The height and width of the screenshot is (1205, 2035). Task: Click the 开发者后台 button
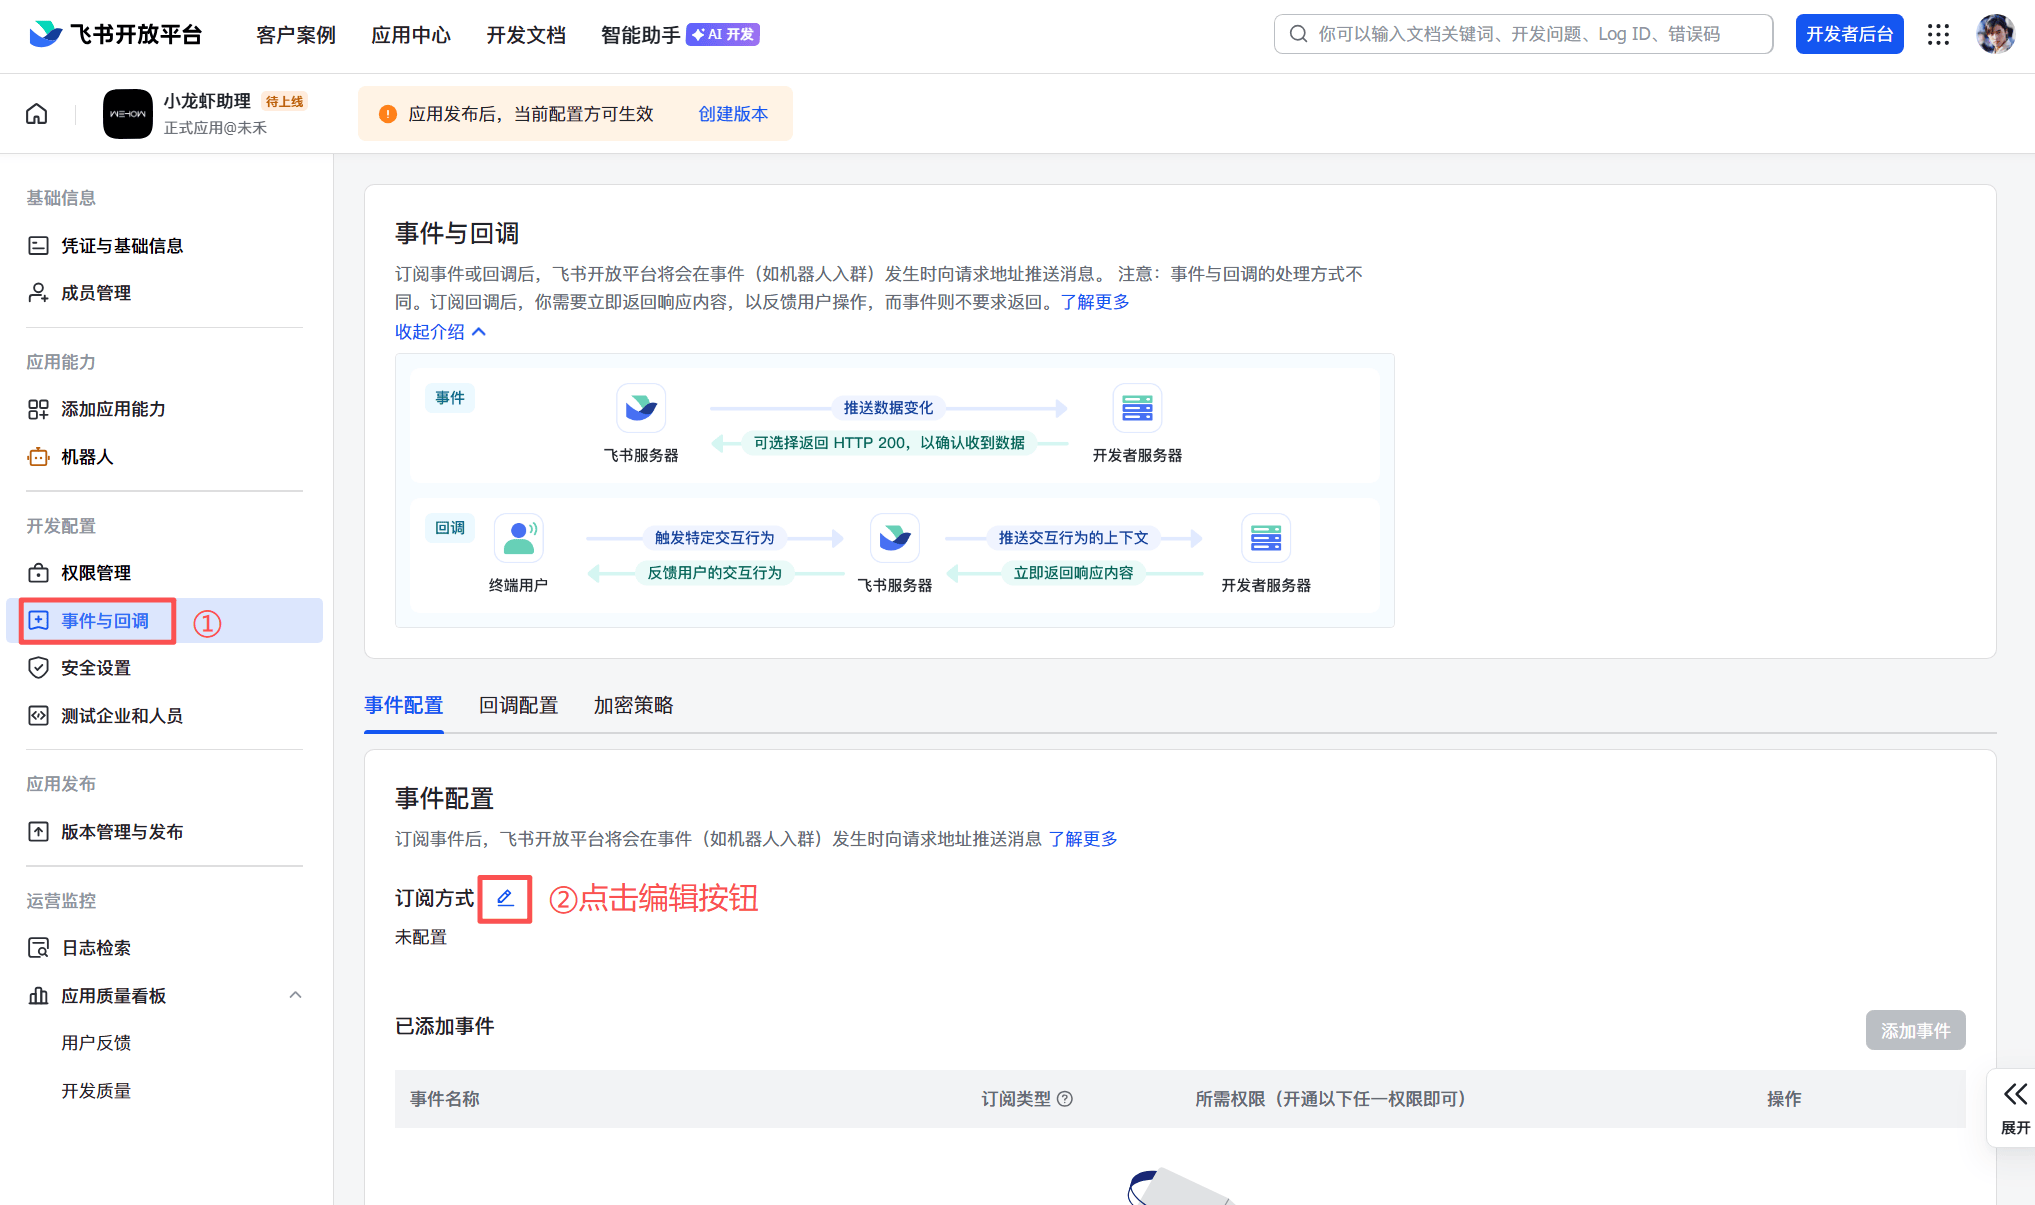pos(1849,33)
